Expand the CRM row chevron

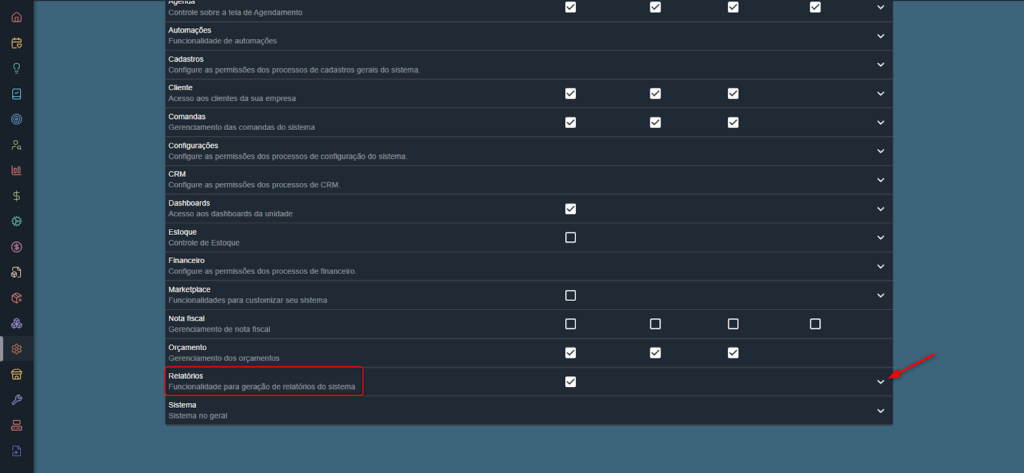(880, 180)
